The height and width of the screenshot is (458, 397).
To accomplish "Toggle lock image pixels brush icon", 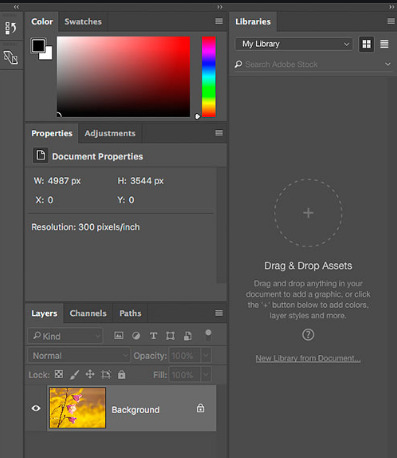I will [x=75, y=375].
